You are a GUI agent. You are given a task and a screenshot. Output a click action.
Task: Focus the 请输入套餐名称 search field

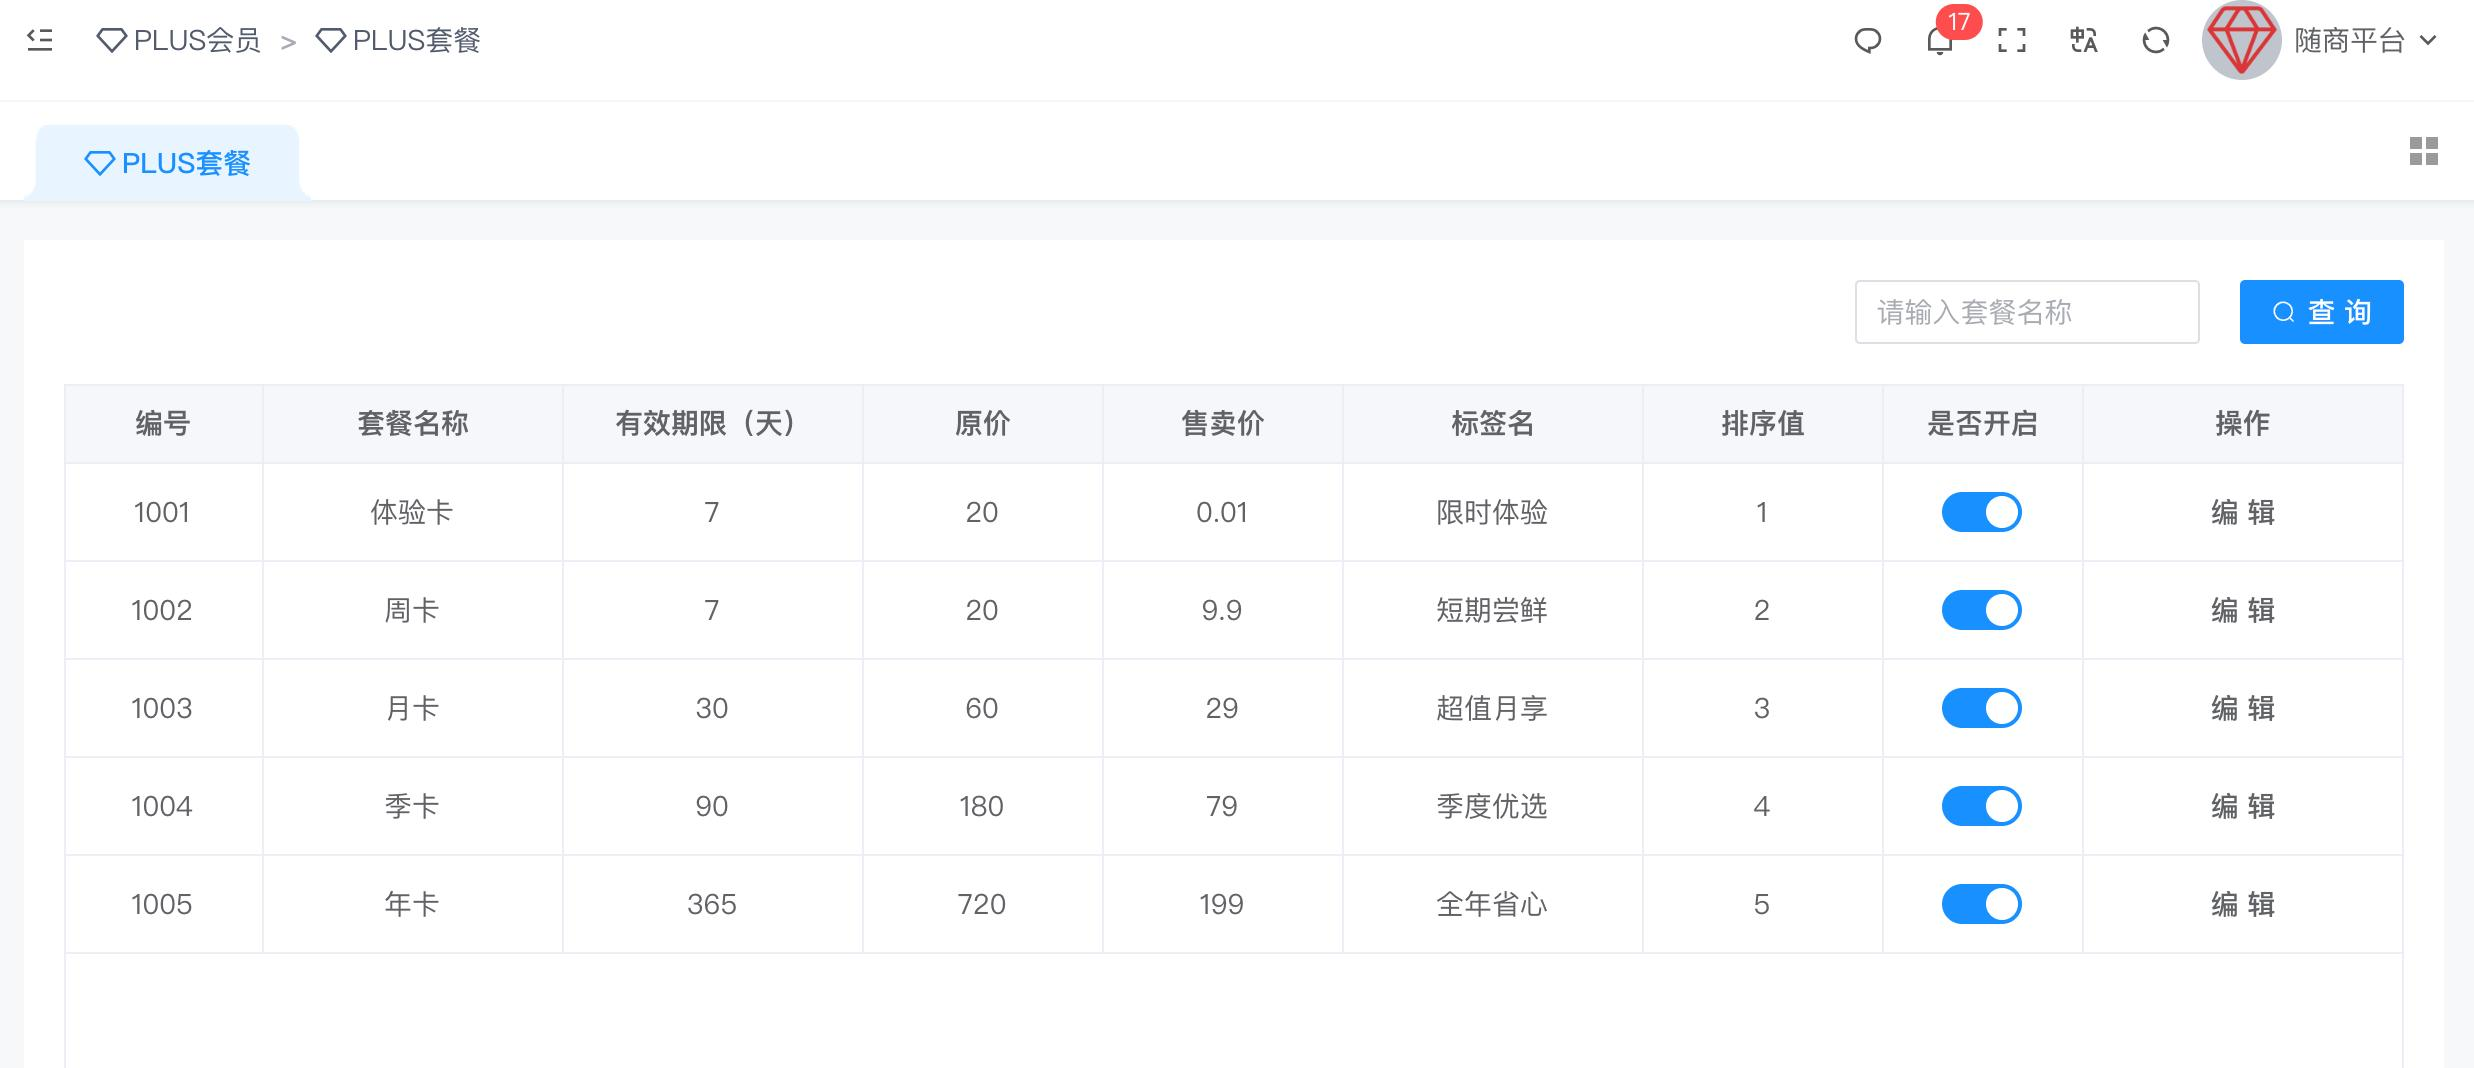tap(2027, 312)
